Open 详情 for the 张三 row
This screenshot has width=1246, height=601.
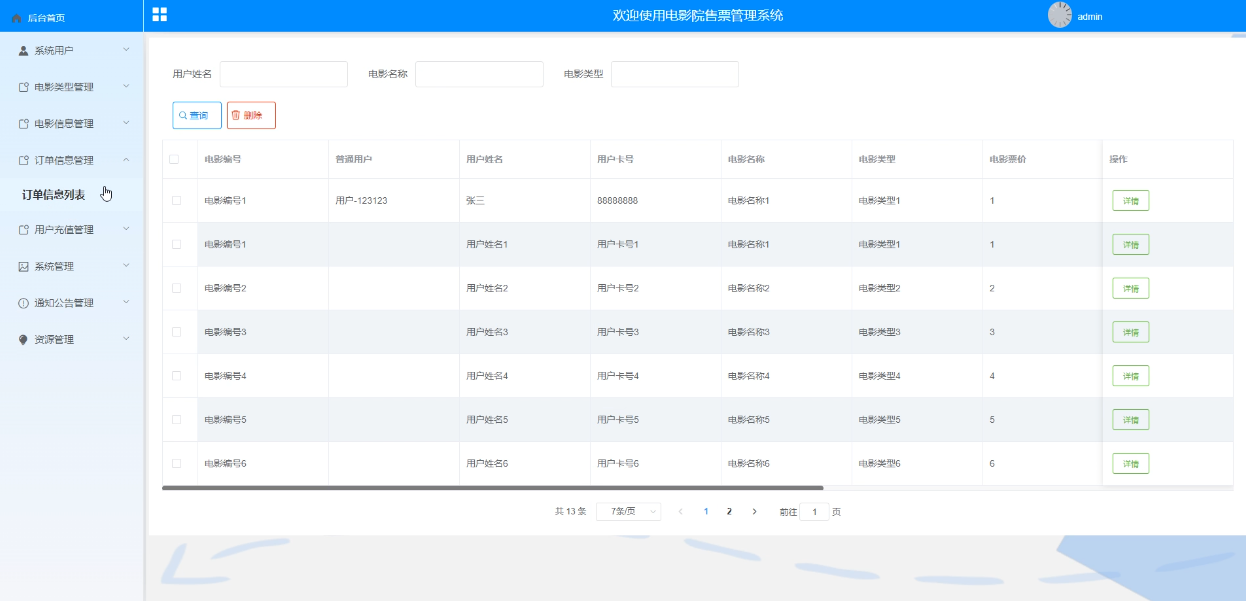pos(1131,201)
